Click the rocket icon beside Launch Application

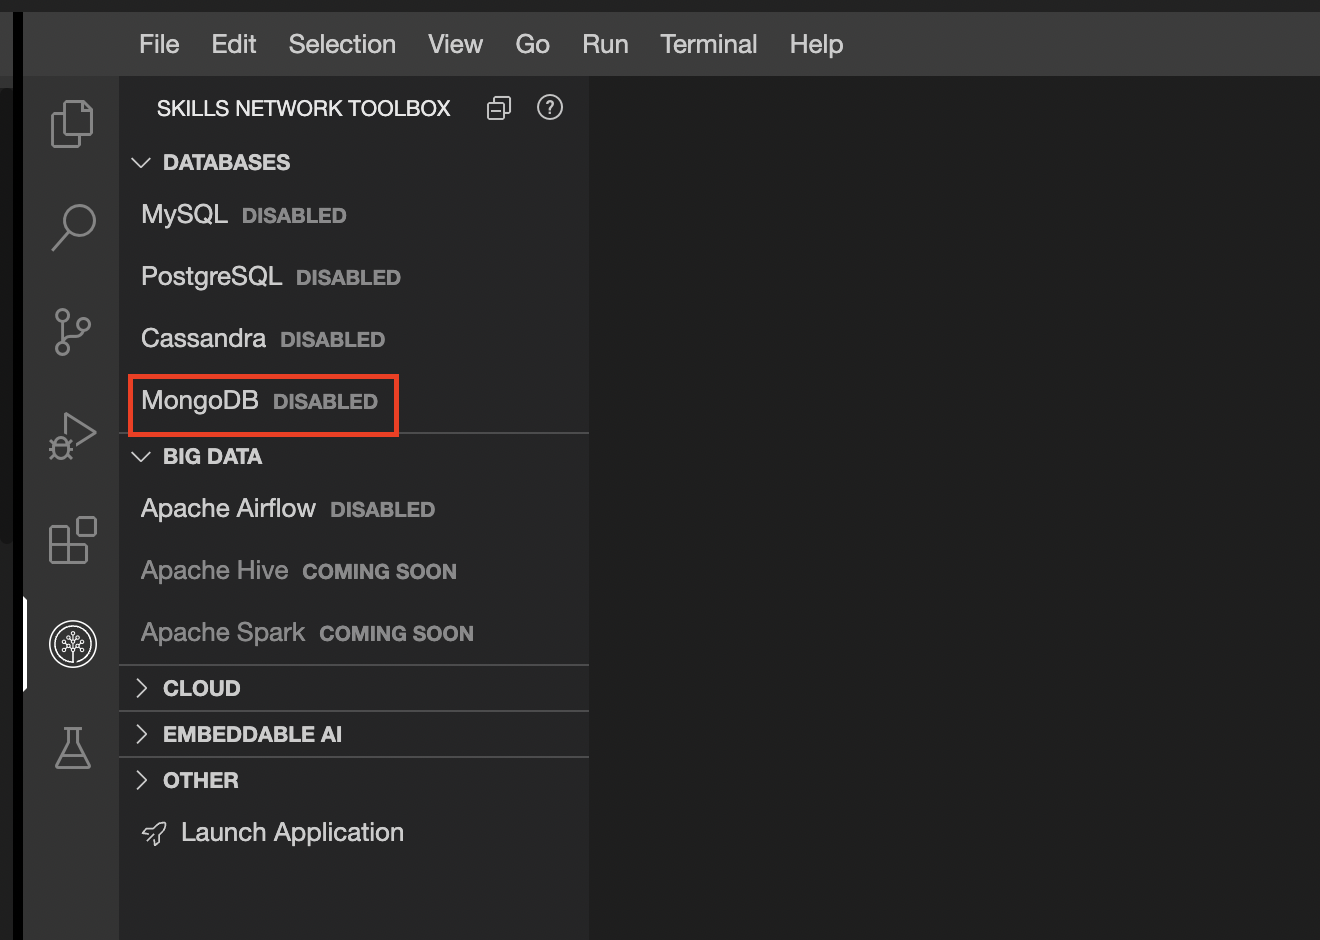[154, 833]
